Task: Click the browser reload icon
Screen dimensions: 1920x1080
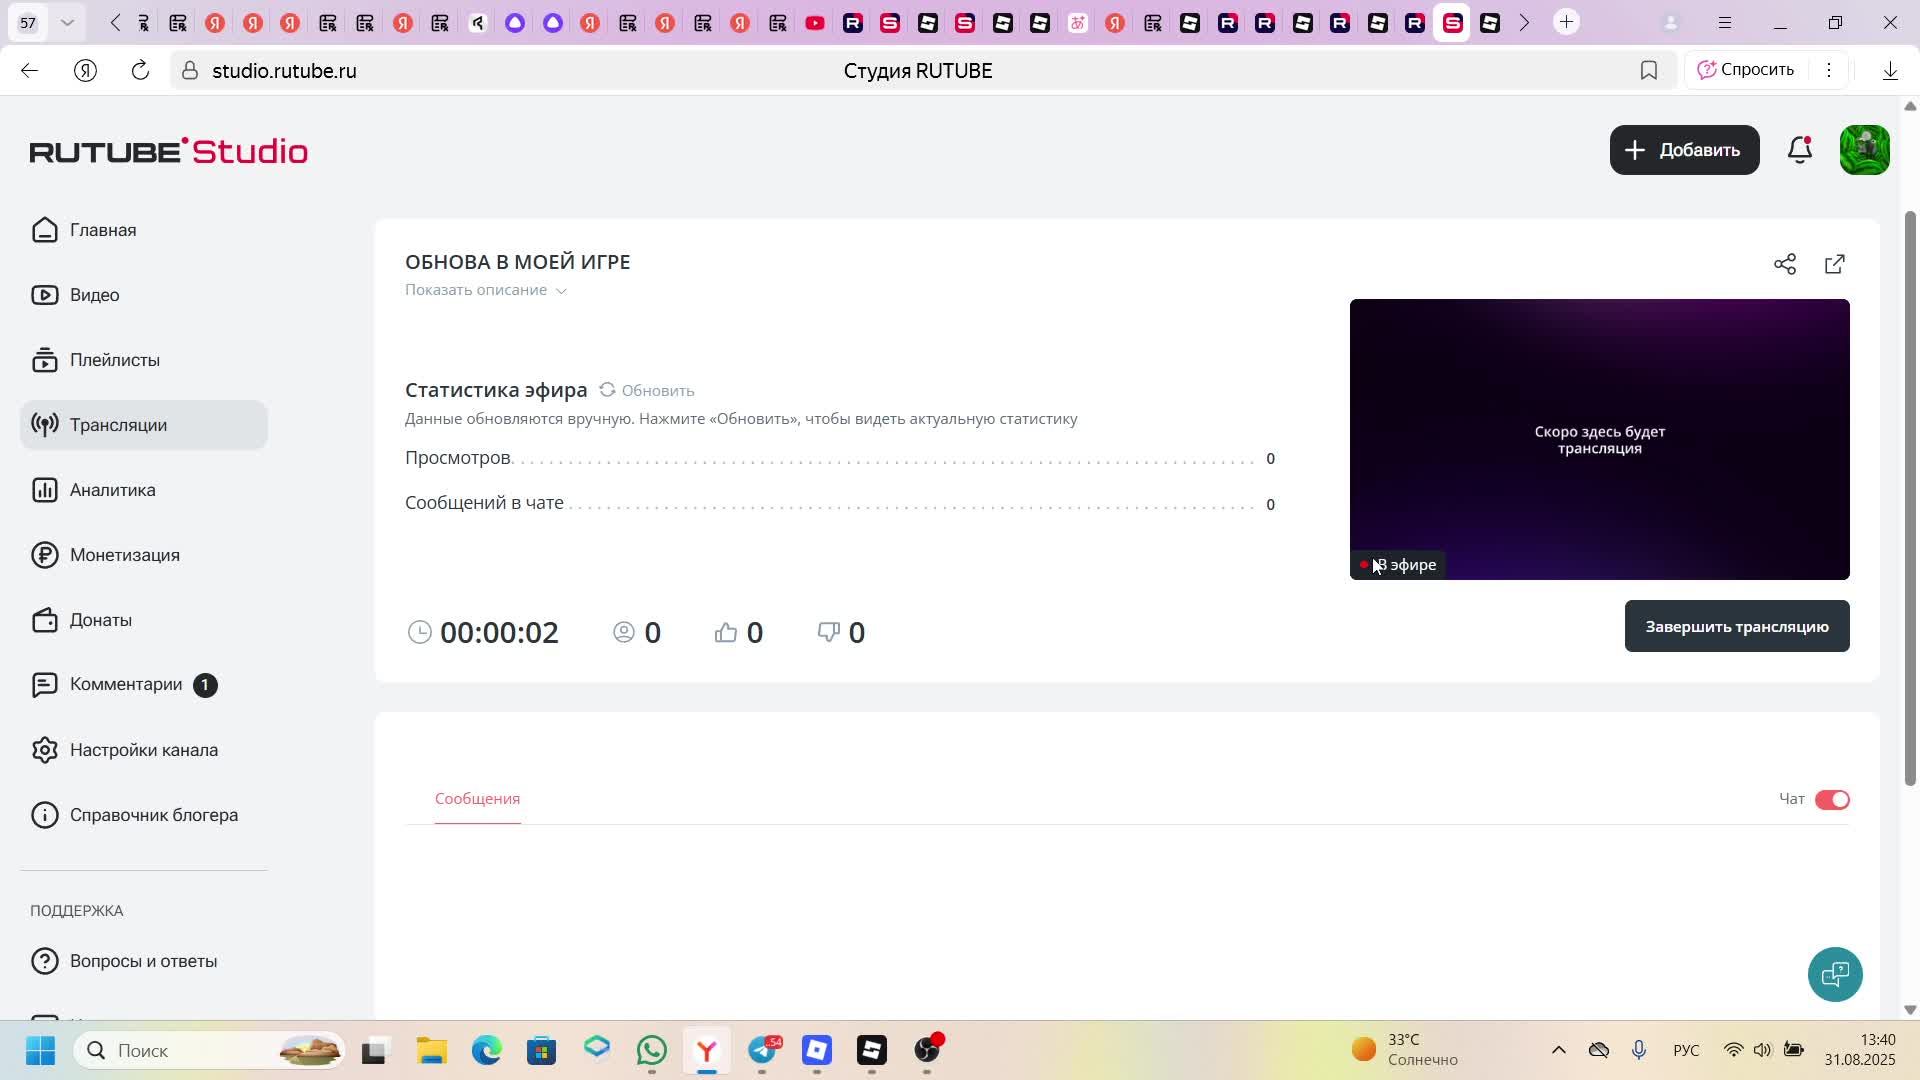Action: pos(140,70)
